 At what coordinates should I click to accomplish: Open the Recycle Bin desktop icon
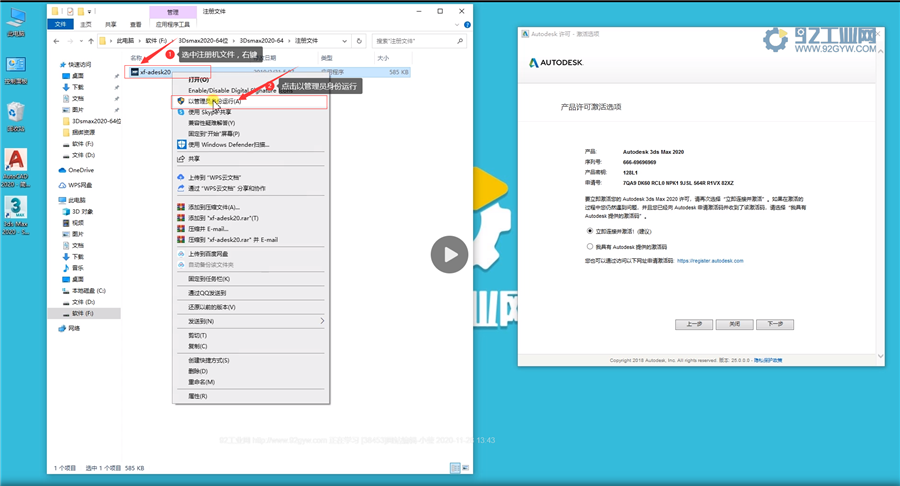[x=16, y=116]
